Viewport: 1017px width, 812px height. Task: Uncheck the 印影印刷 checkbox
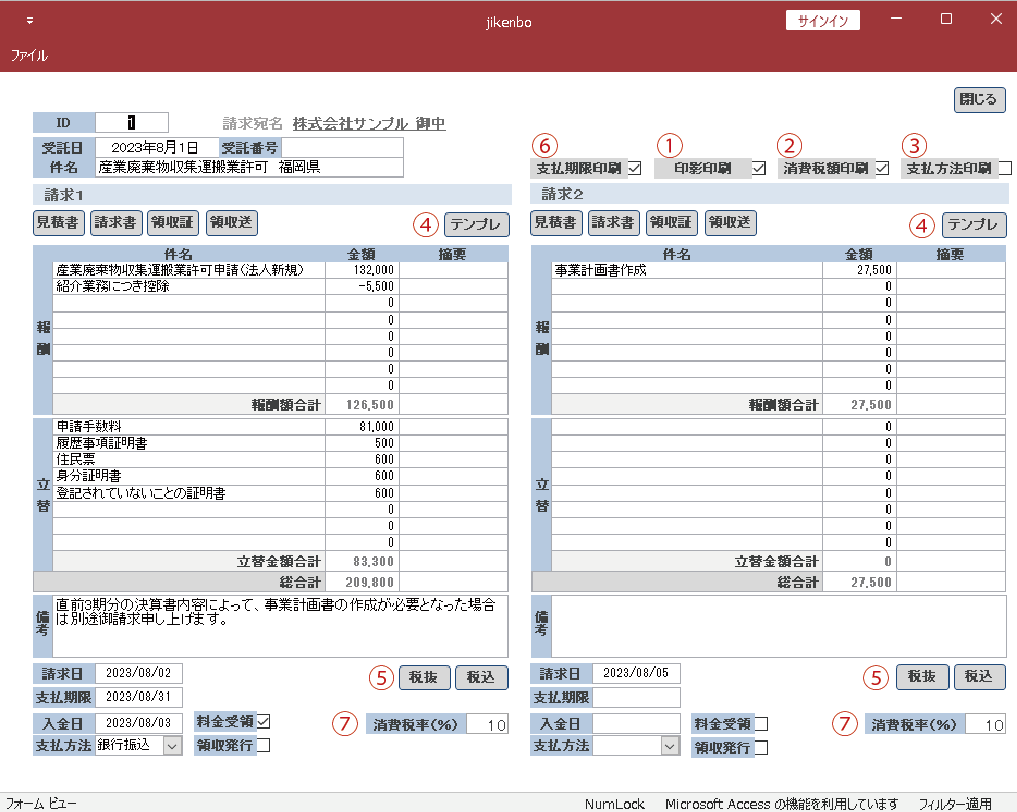[759, 168]
